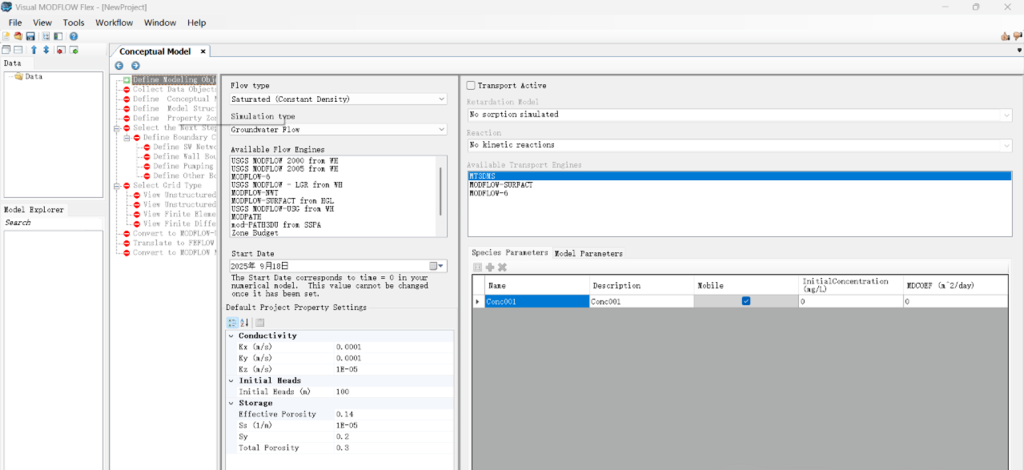The width and height of the screenshot is (1024, 470).
Task: Sort property settings alphabetically
Action: click(246, 322)
